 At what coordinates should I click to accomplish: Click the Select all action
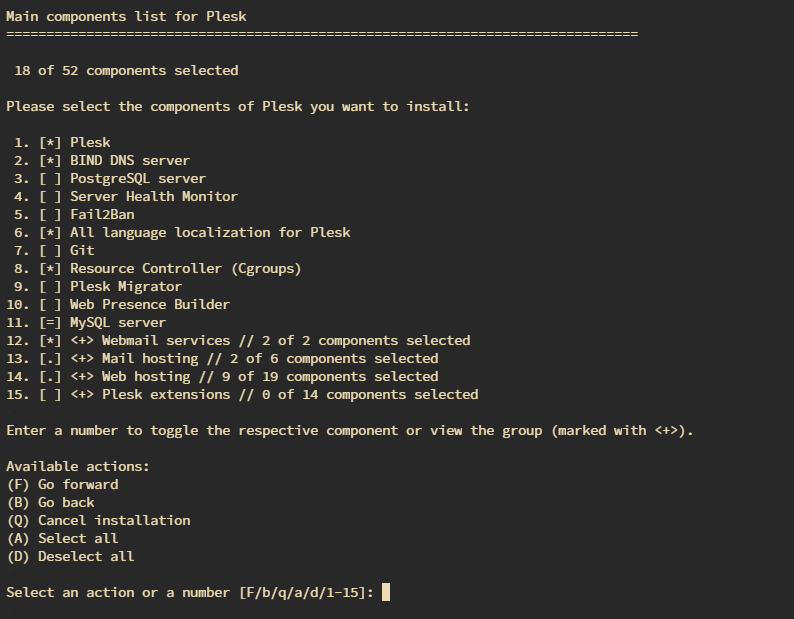tap(62, 538)
